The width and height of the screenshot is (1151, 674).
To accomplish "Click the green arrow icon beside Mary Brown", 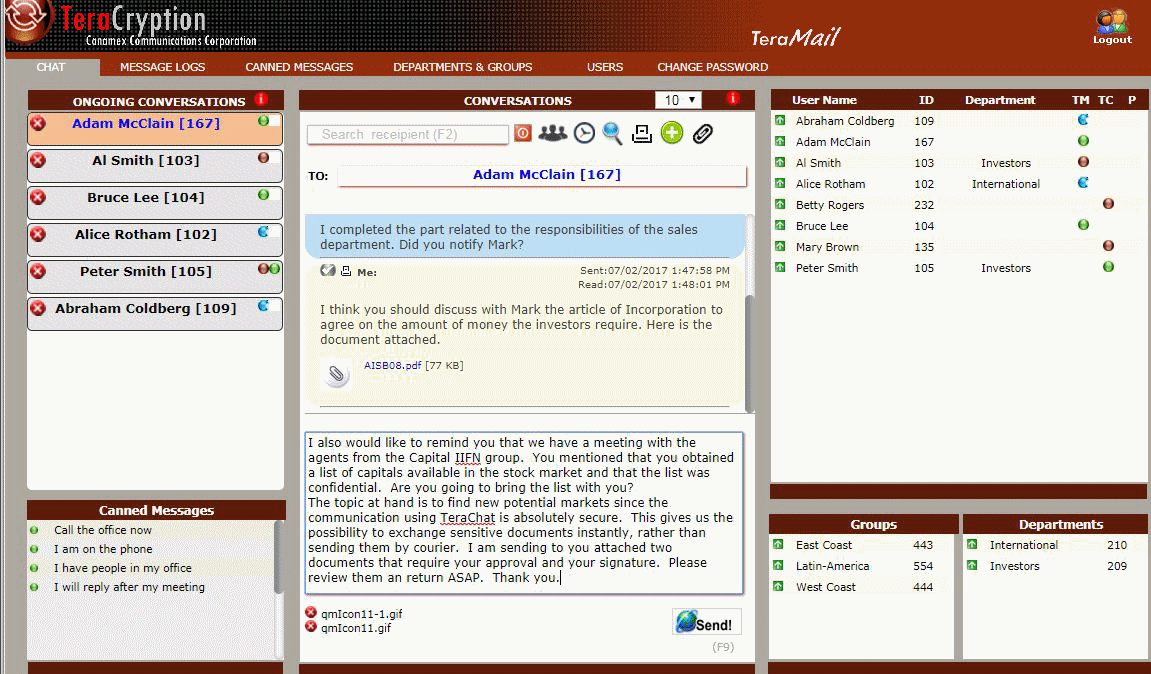I will coord(780,247).
